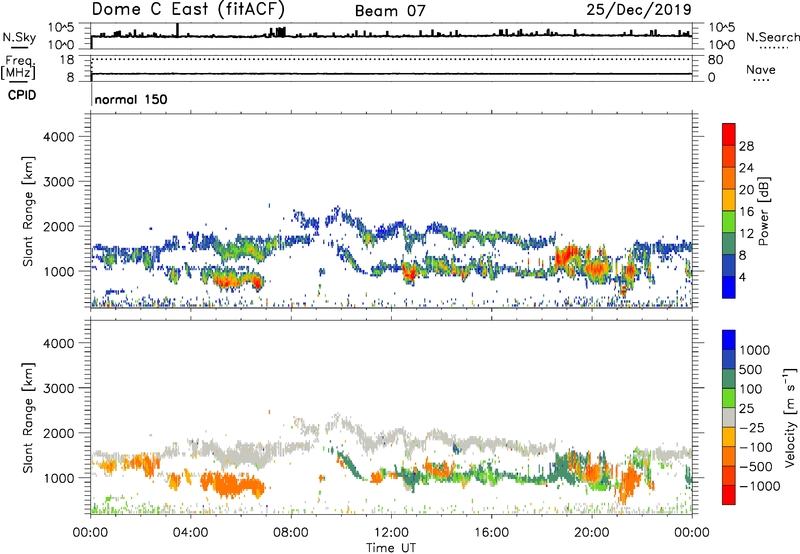Viewport: 800px width, 554px height.
Task: Click the blue bottom of the power colorbar
Action: (x=729, y=287)
